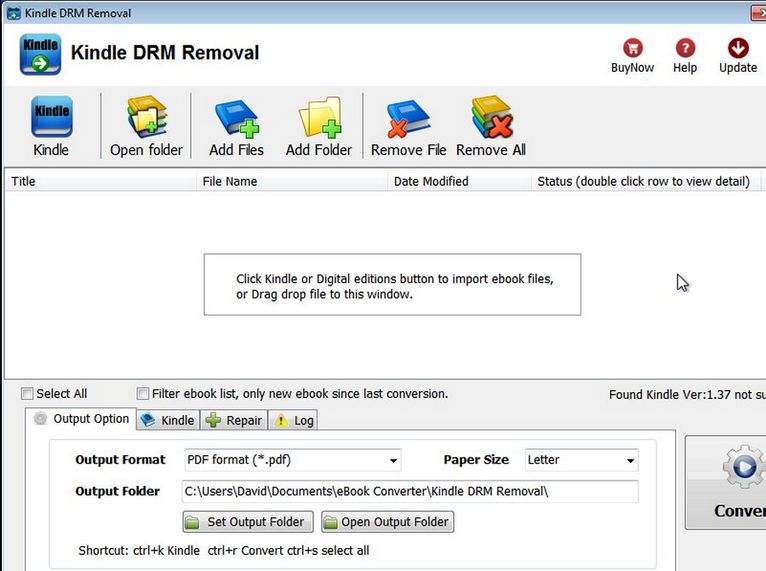Open the source folder via Open folder
766x571 pixels.
[146, 126]
